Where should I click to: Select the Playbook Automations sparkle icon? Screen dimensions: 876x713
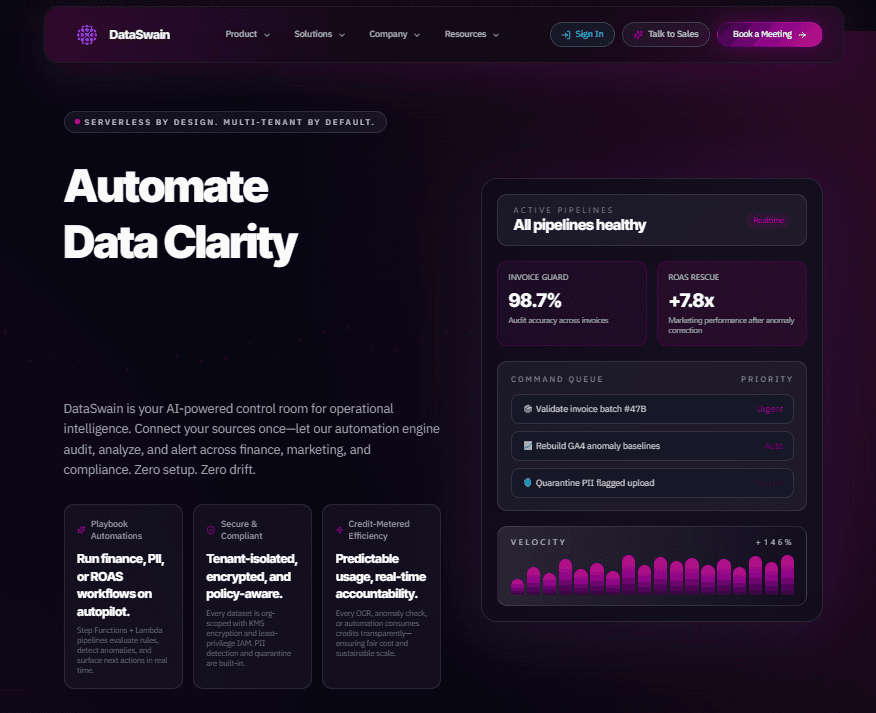(x=82, y=528)
